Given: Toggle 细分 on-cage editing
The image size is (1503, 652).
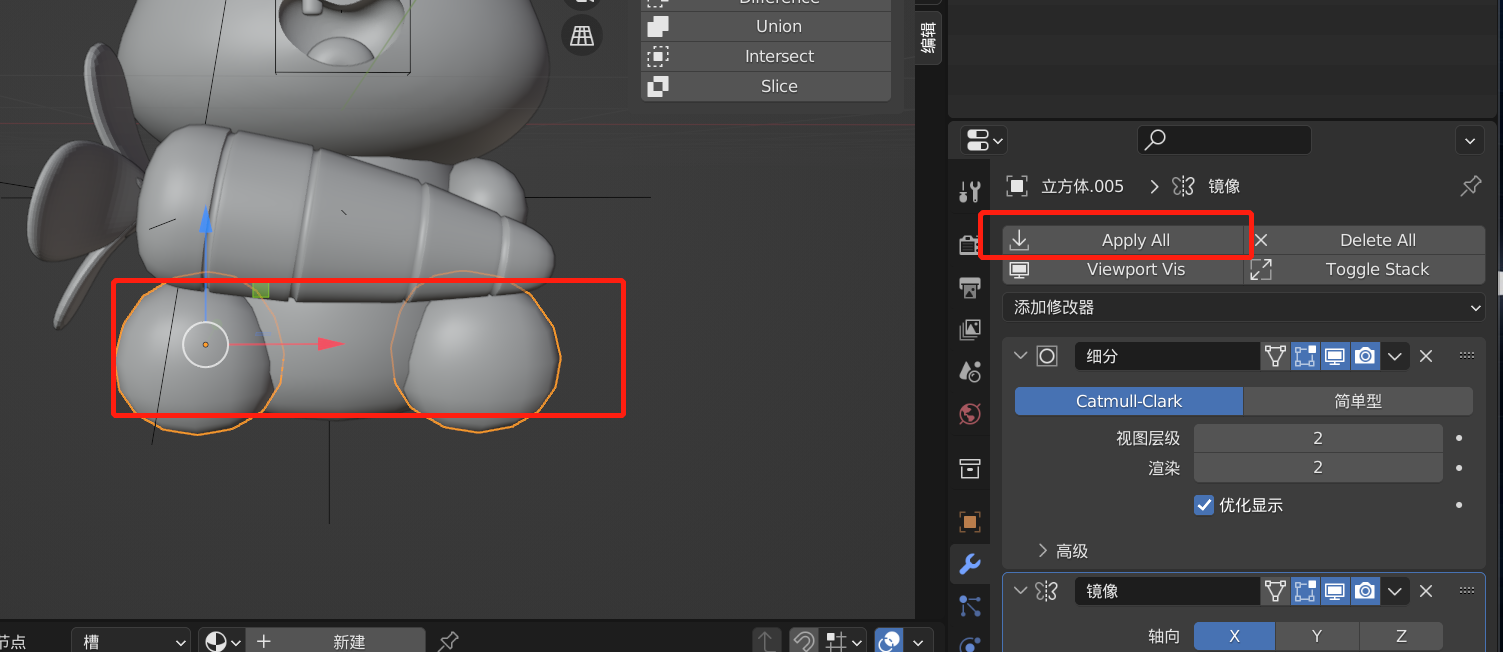Looking at the screenshot, I should tap(1275, 356).
